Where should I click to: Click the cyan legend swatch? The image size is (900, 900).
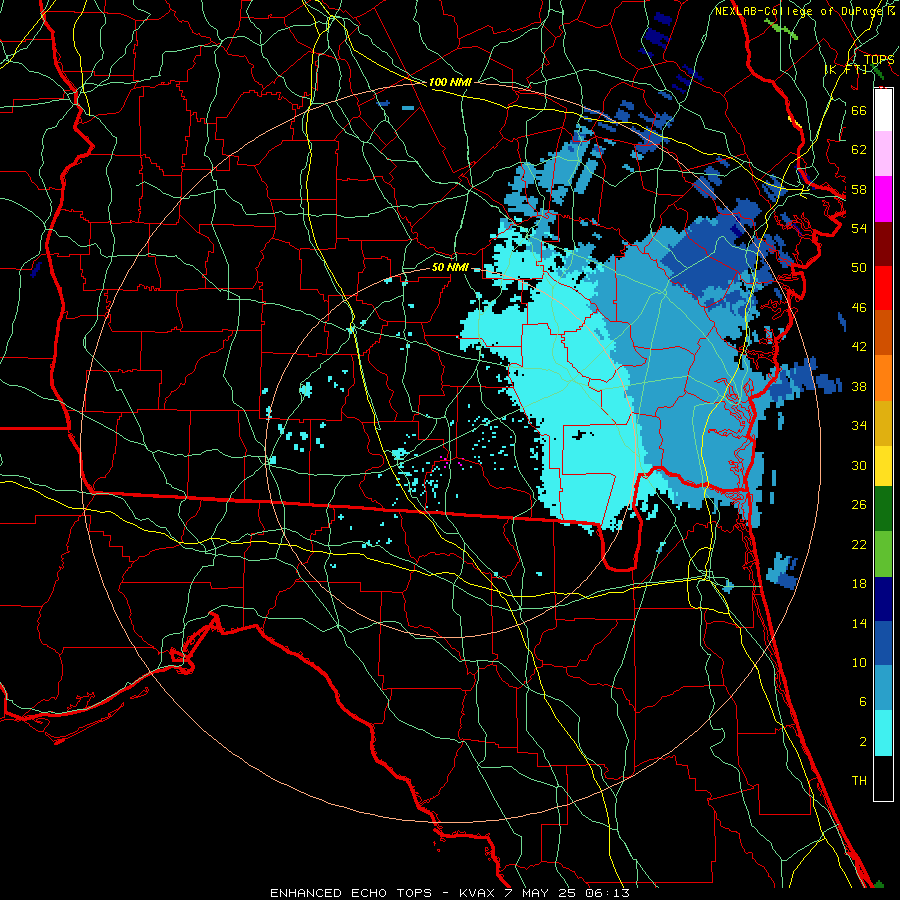tap(883, 733)
